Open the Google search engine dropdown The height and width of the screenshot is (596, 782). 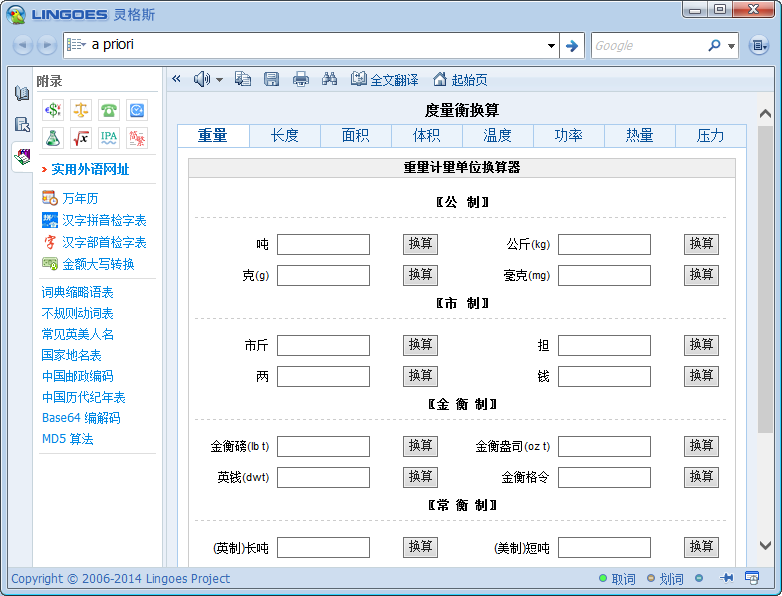(731, 46)
